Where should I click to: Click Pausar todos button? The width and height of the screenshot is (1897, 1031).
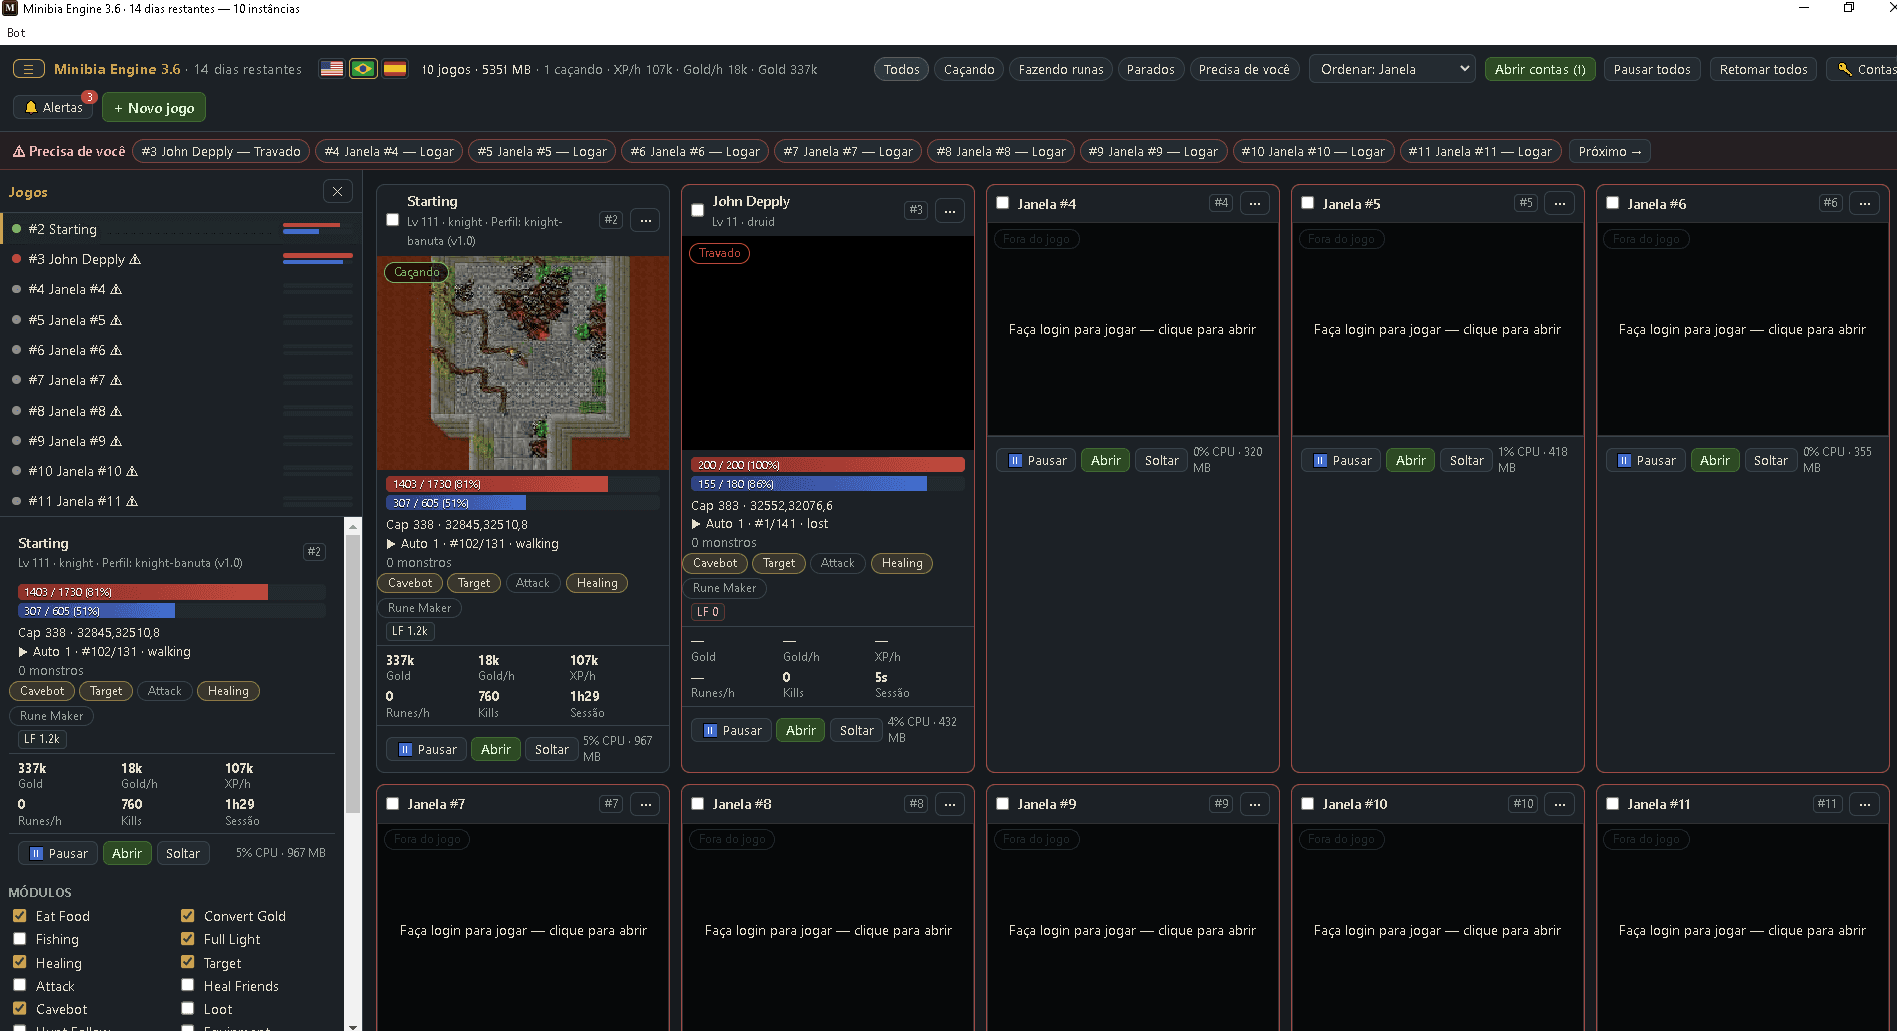point(1652,69)
